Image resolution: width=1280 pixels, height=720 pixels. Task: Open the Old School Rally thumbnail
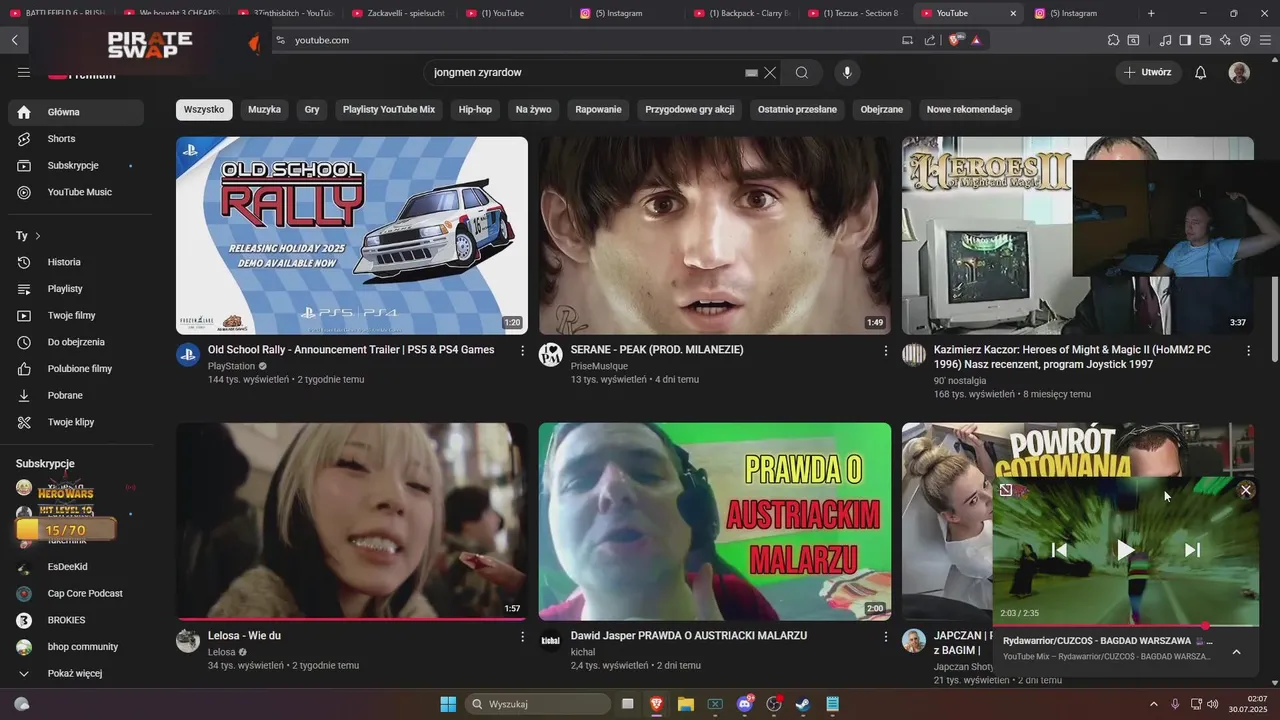click(x=352, y=235)
